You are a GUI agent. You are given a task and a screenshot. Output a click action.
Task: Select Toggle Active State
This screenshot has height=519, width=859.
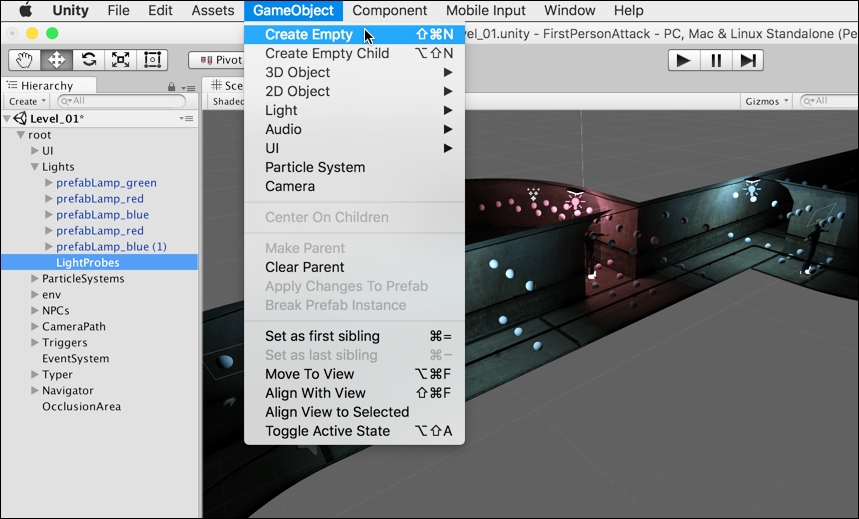(x=354, y=431)
